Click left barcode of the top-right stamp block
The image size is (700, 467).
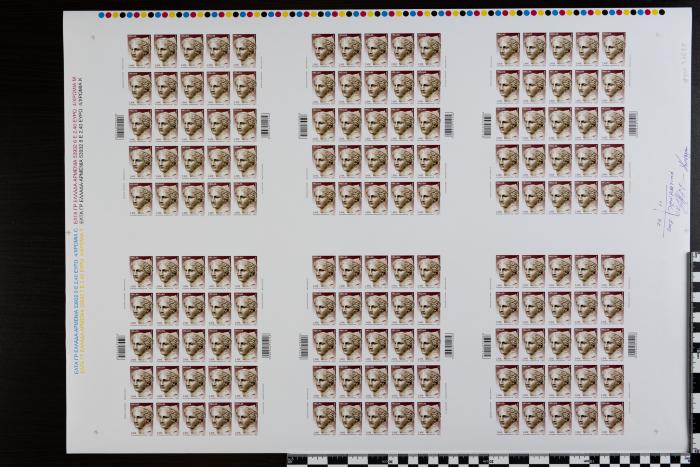[x=487, y=125]
